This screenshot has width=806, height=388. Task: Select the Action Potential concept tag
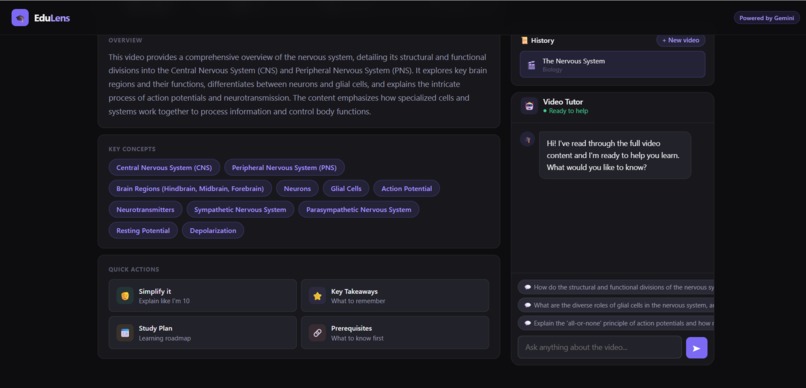click(407, 189)
